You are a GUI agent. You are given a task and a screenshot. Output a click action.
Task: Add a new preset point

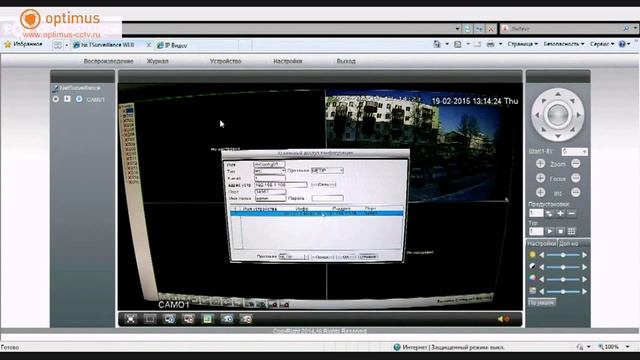coord(560,213)
